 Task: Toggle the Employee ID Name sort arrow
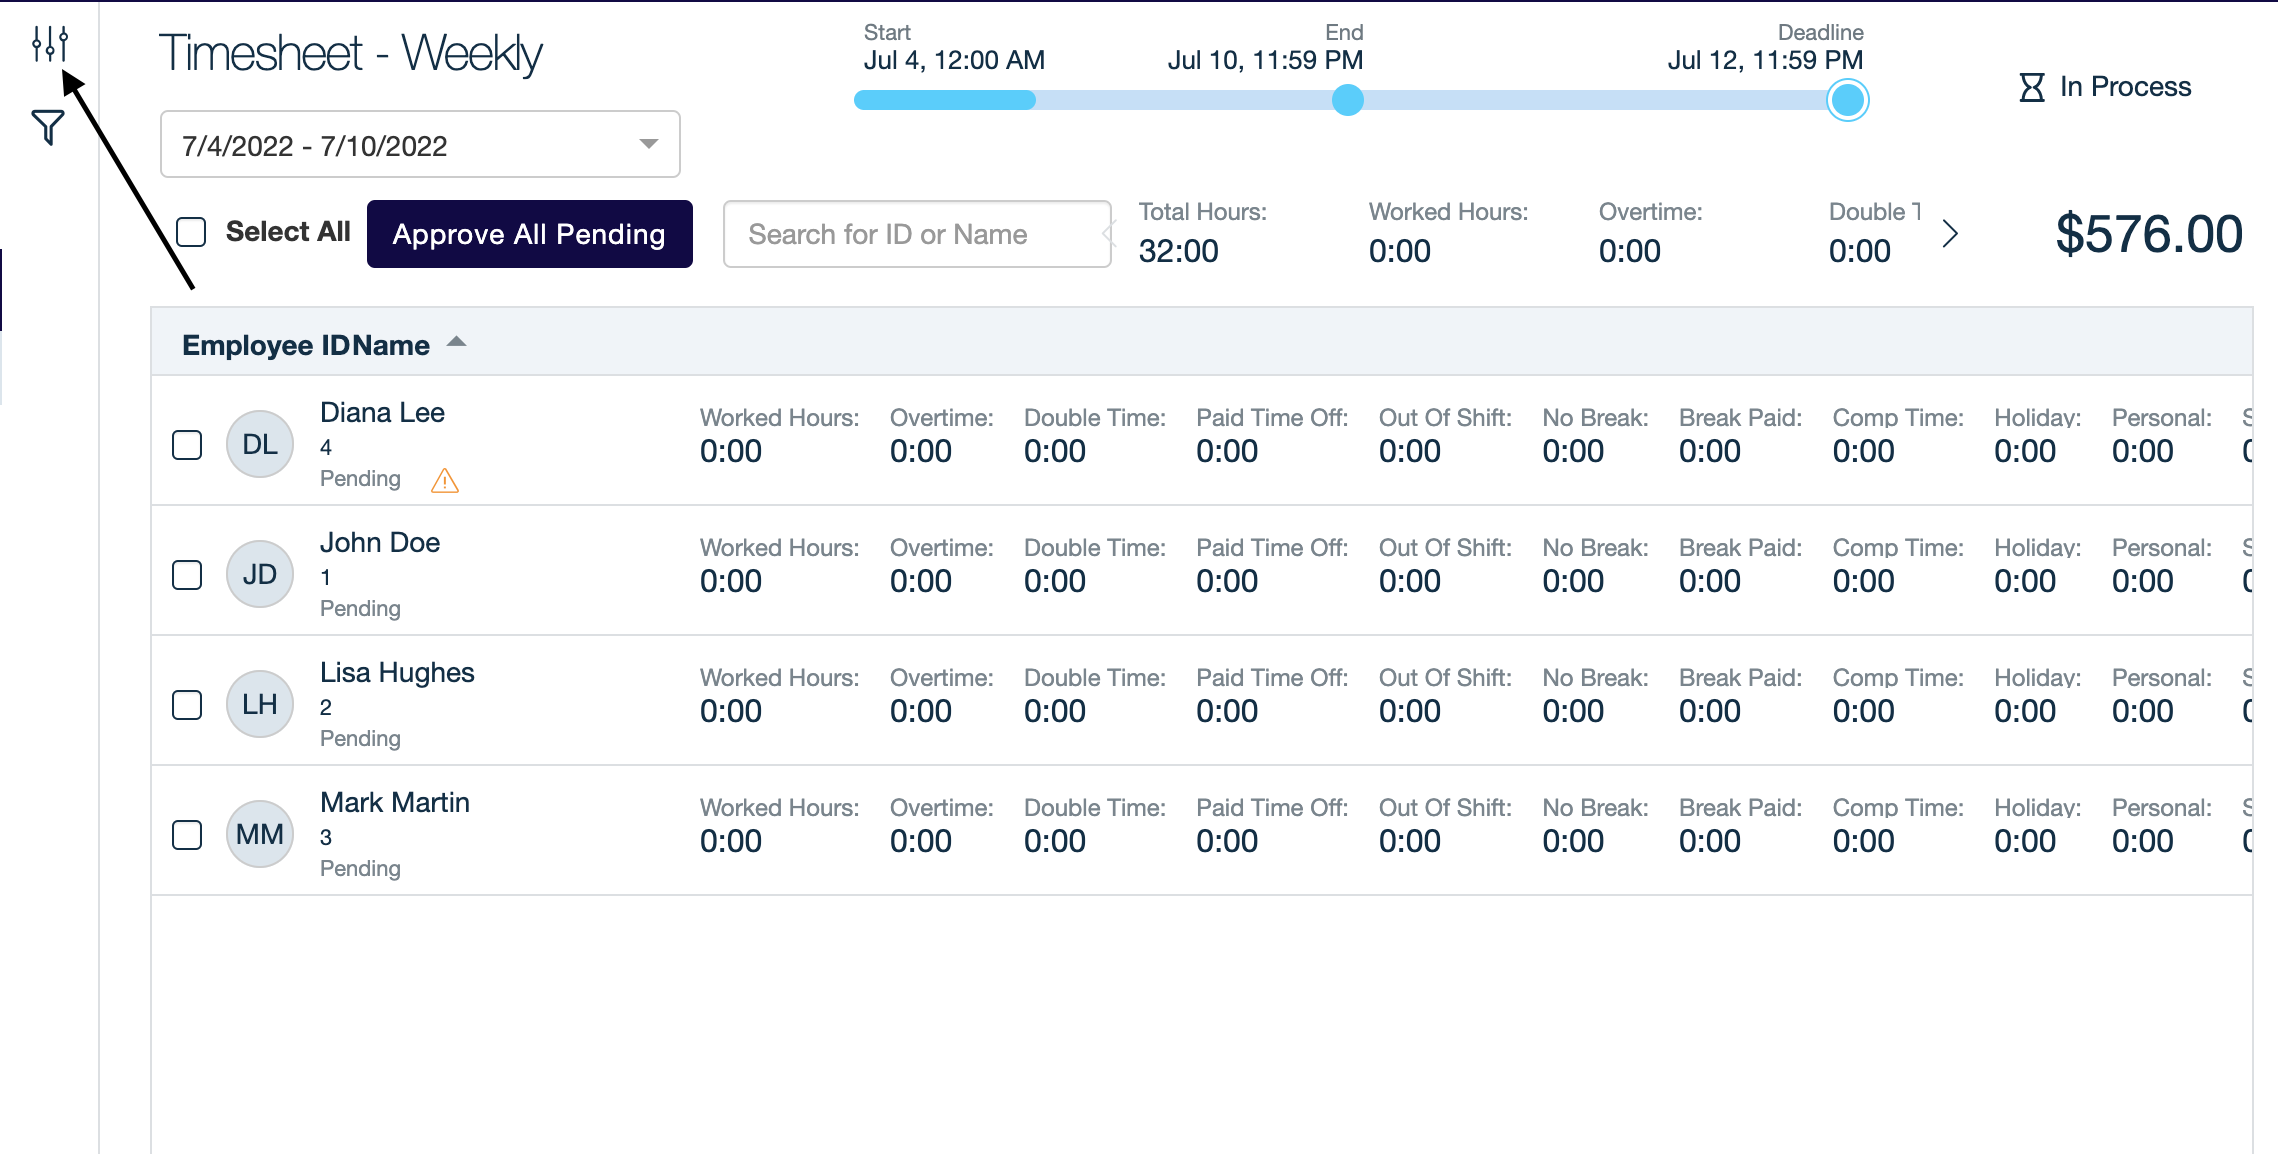457,341
